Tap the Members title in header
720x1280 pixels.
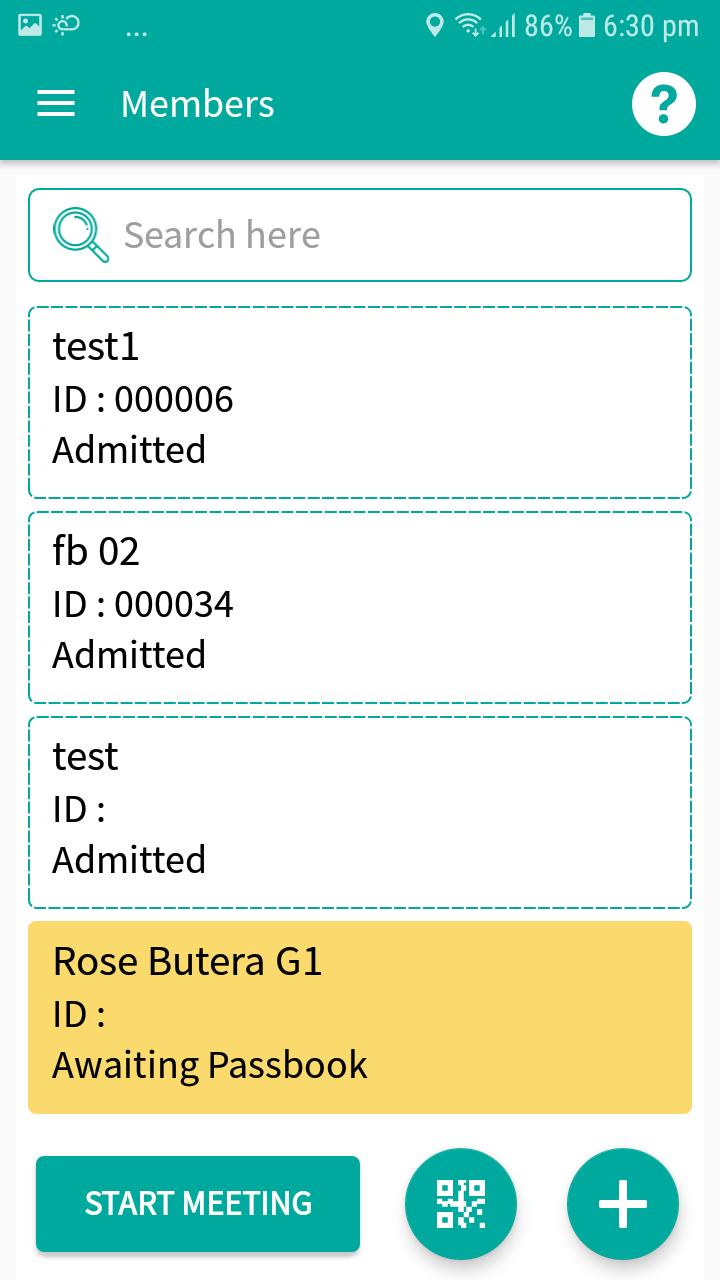coord(198,104)
